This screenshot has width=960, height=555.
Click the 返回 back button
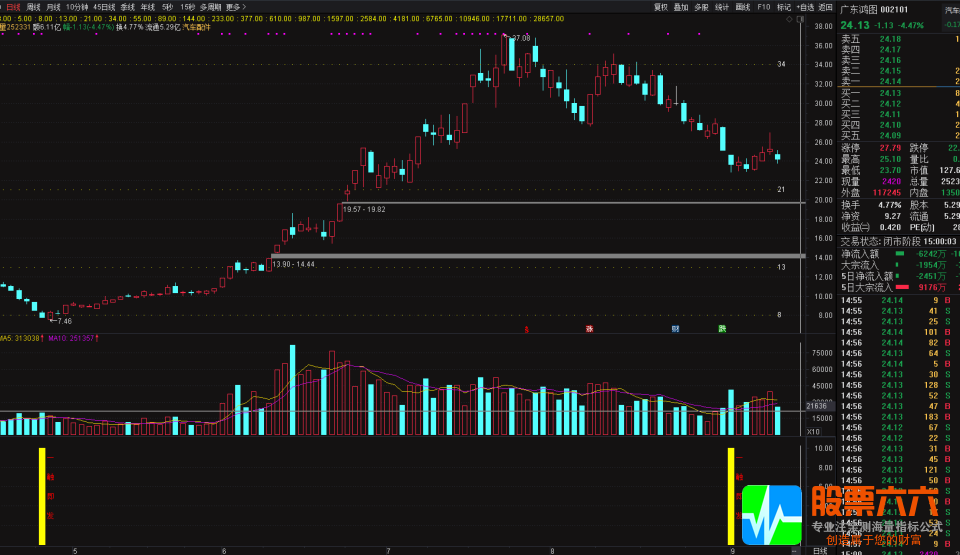click(x=825, y=6)
